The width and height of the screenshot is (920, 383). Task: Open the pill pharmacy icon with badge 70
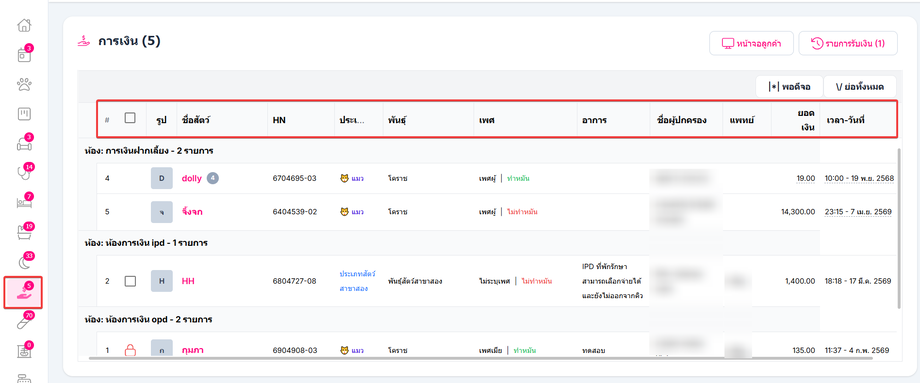pyautogui.click(x=23, y=322)
